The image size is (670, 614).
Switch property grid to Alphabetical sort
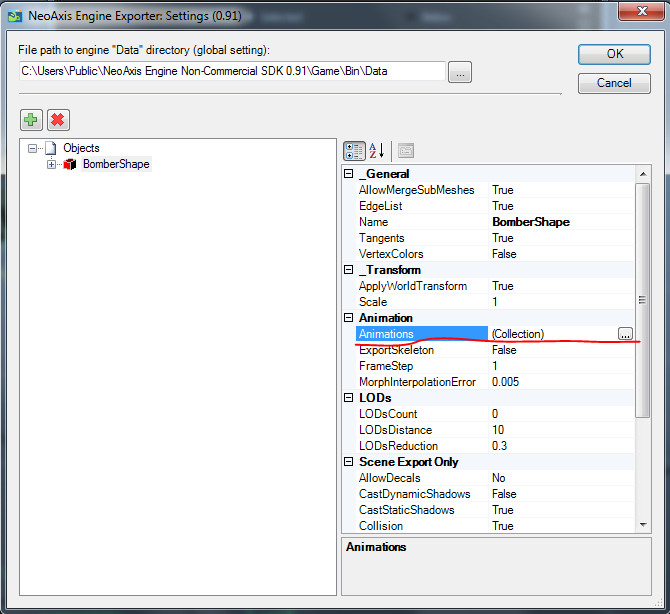click(377, 151)
